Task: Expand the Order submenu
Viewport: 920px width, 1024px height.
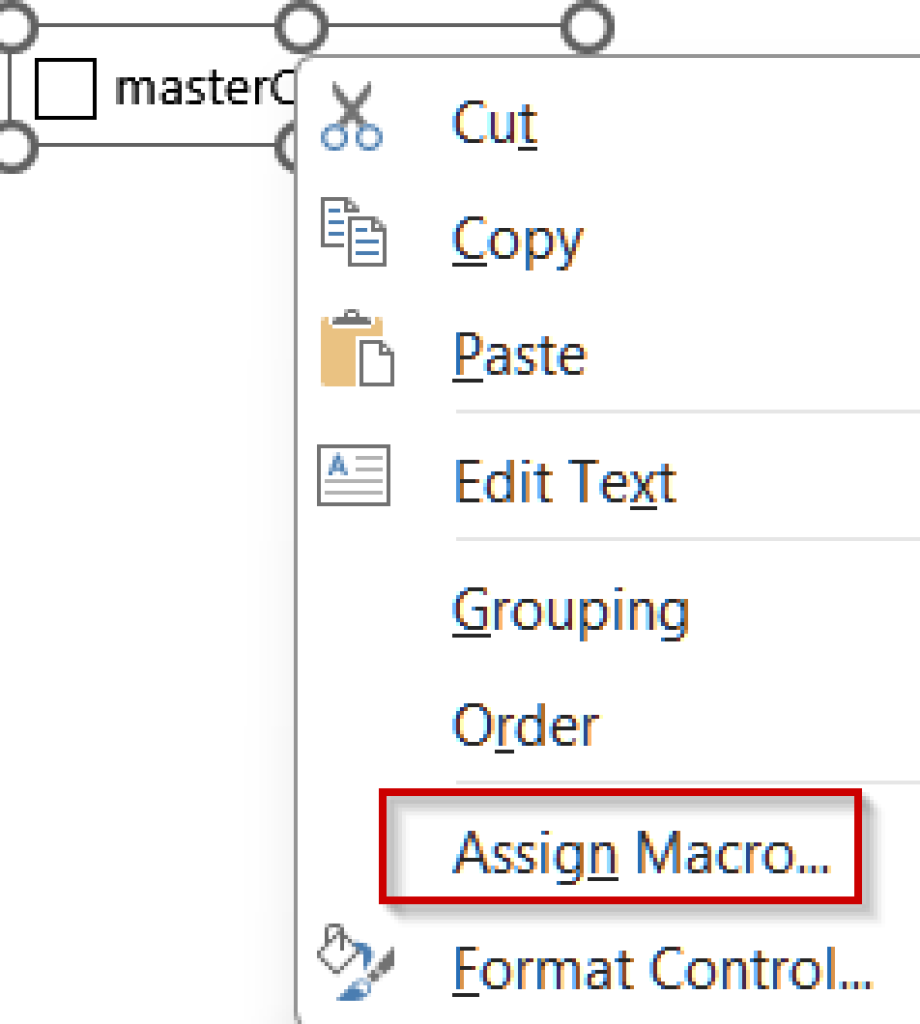Action: point(525,727)
